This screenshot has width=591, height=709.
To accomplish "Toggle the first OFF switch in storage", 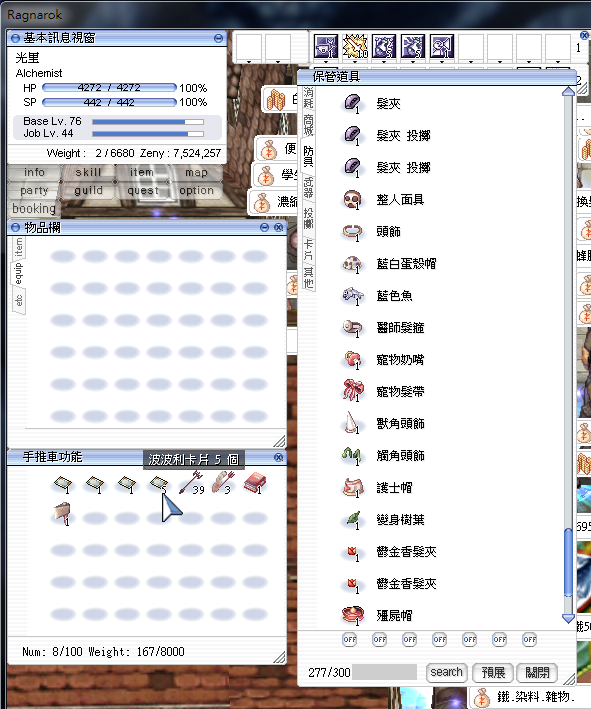I will coord(350,639).
